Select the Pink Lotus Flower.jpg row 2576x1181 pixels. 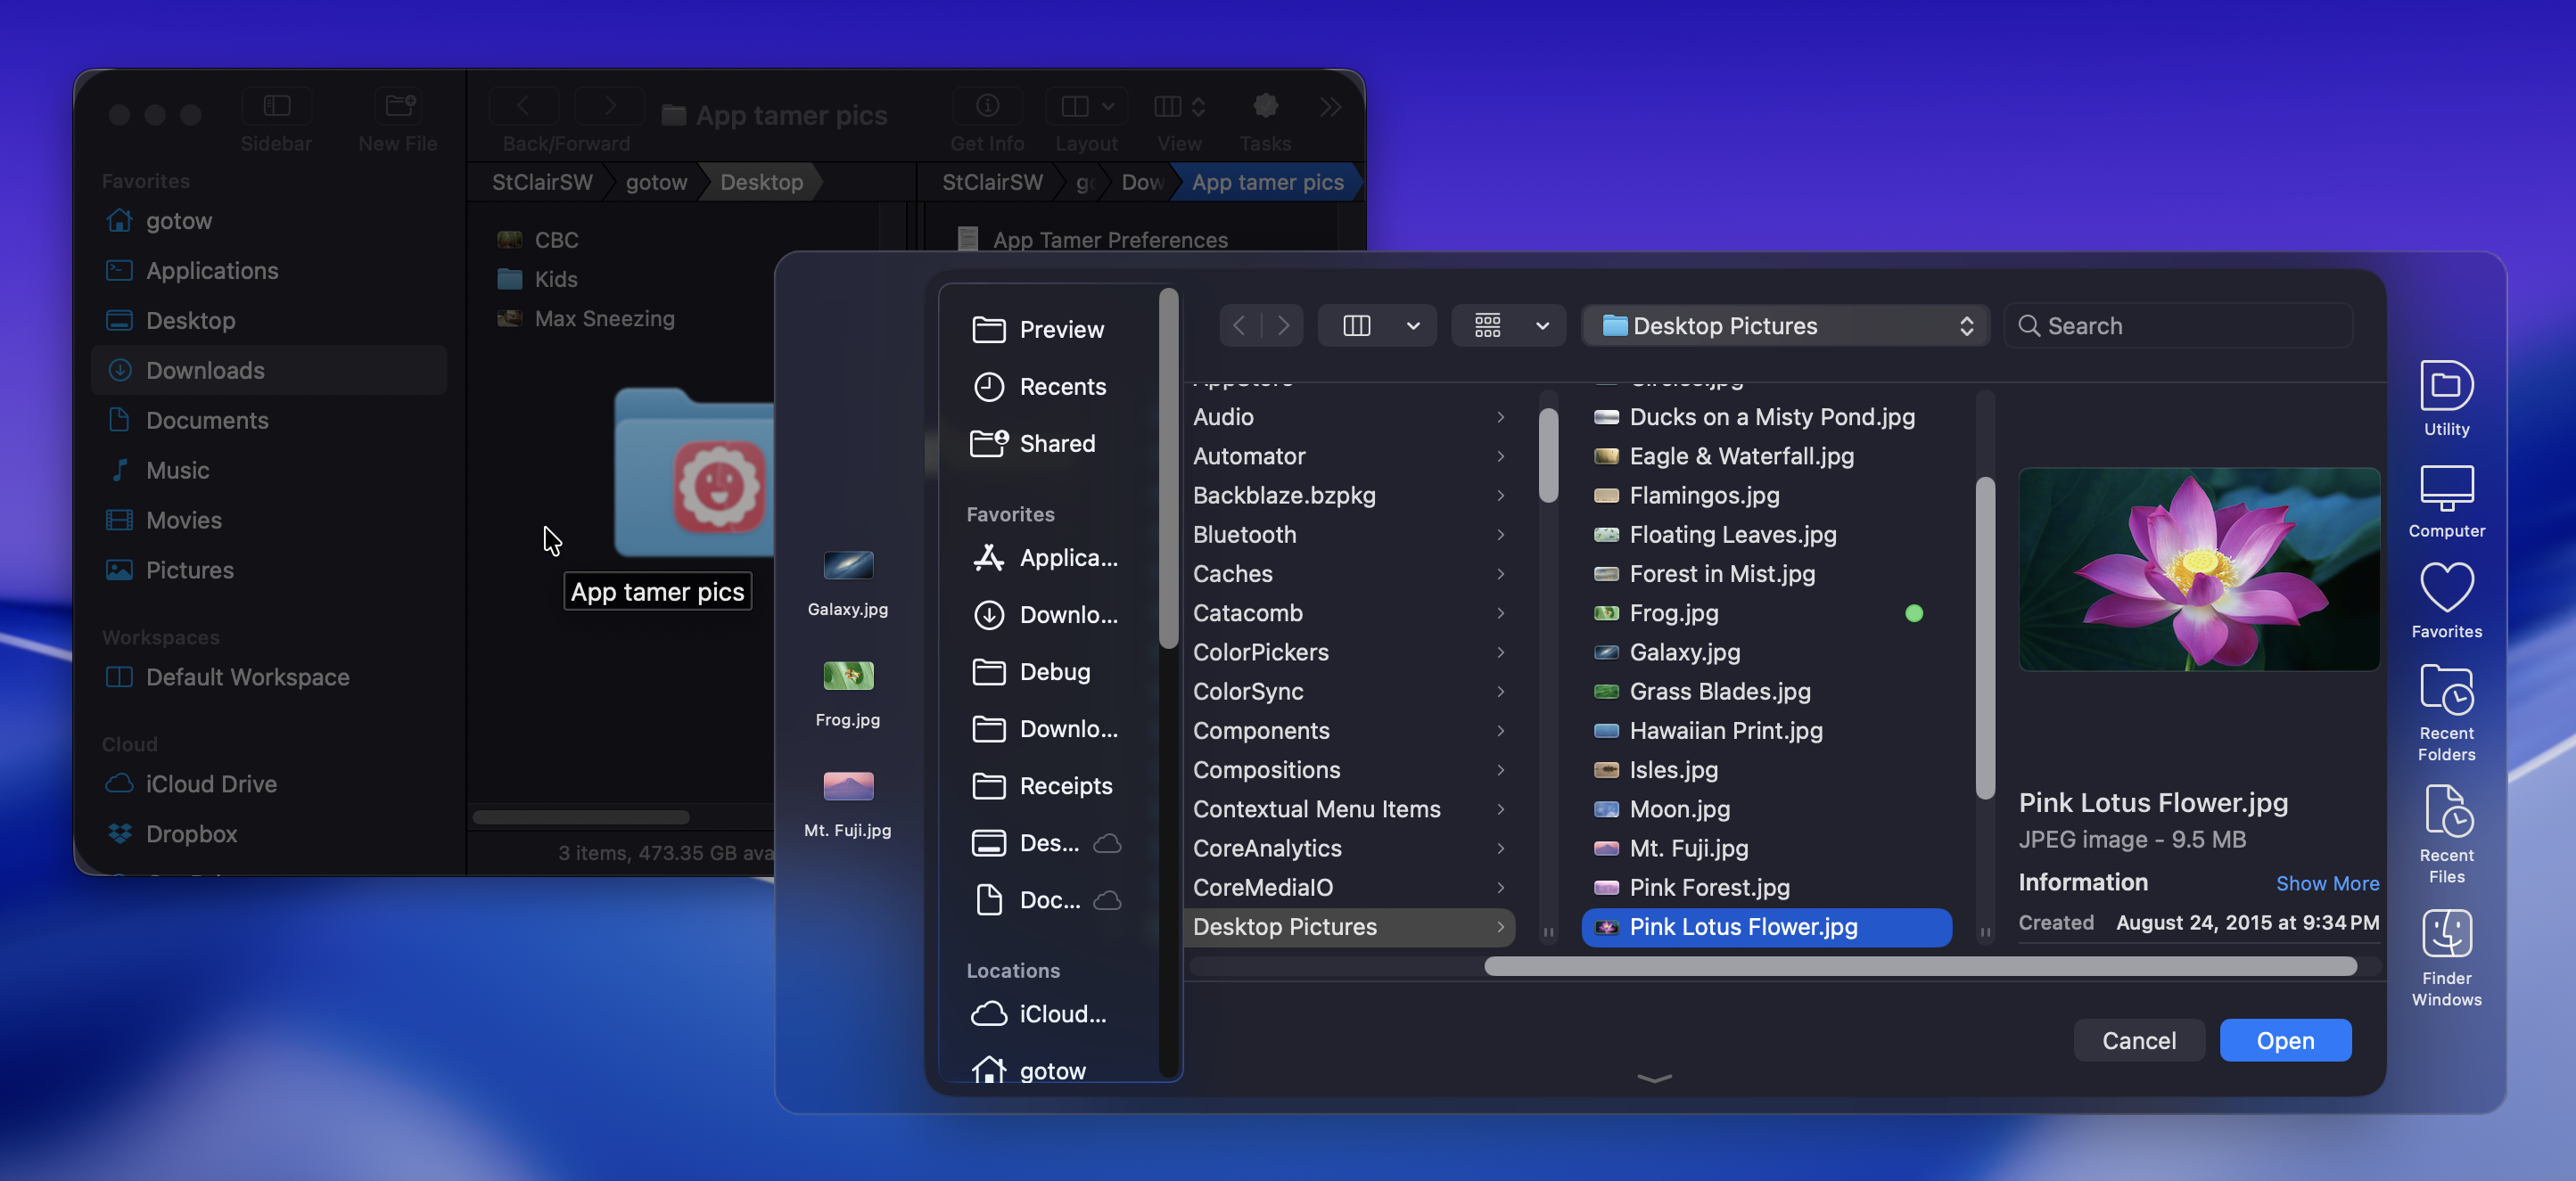click(x=1767, y=927)
